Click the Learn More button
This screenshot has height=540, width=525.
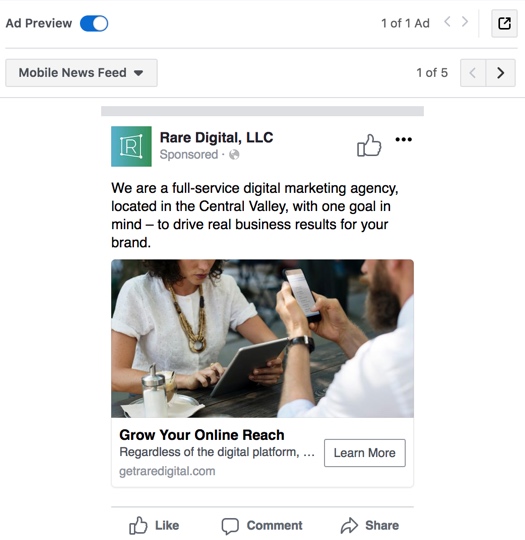[x=365, y=453]
